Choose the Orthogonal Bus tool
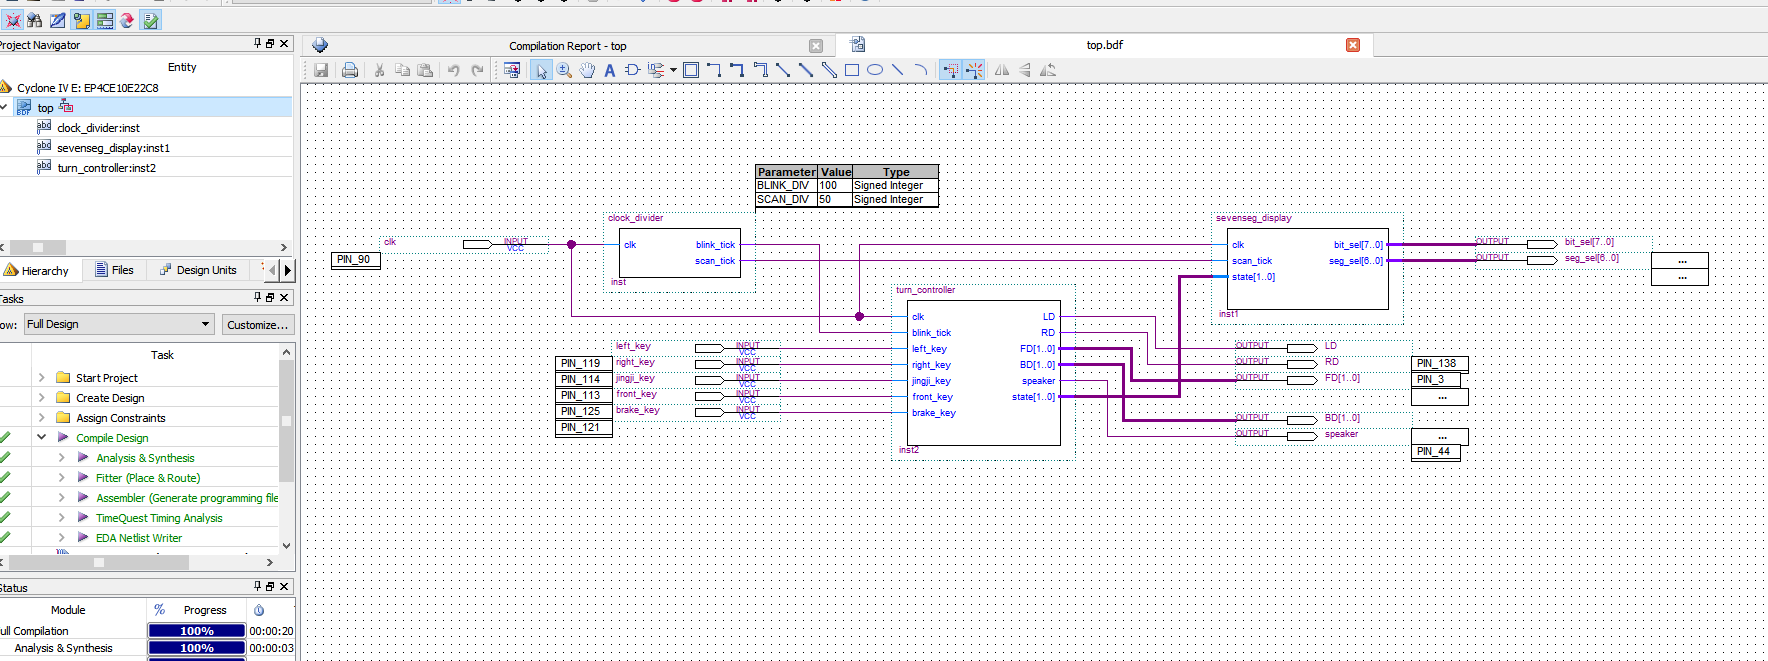The width and height of the screenshot is (1768, 661). pos(737,70)
